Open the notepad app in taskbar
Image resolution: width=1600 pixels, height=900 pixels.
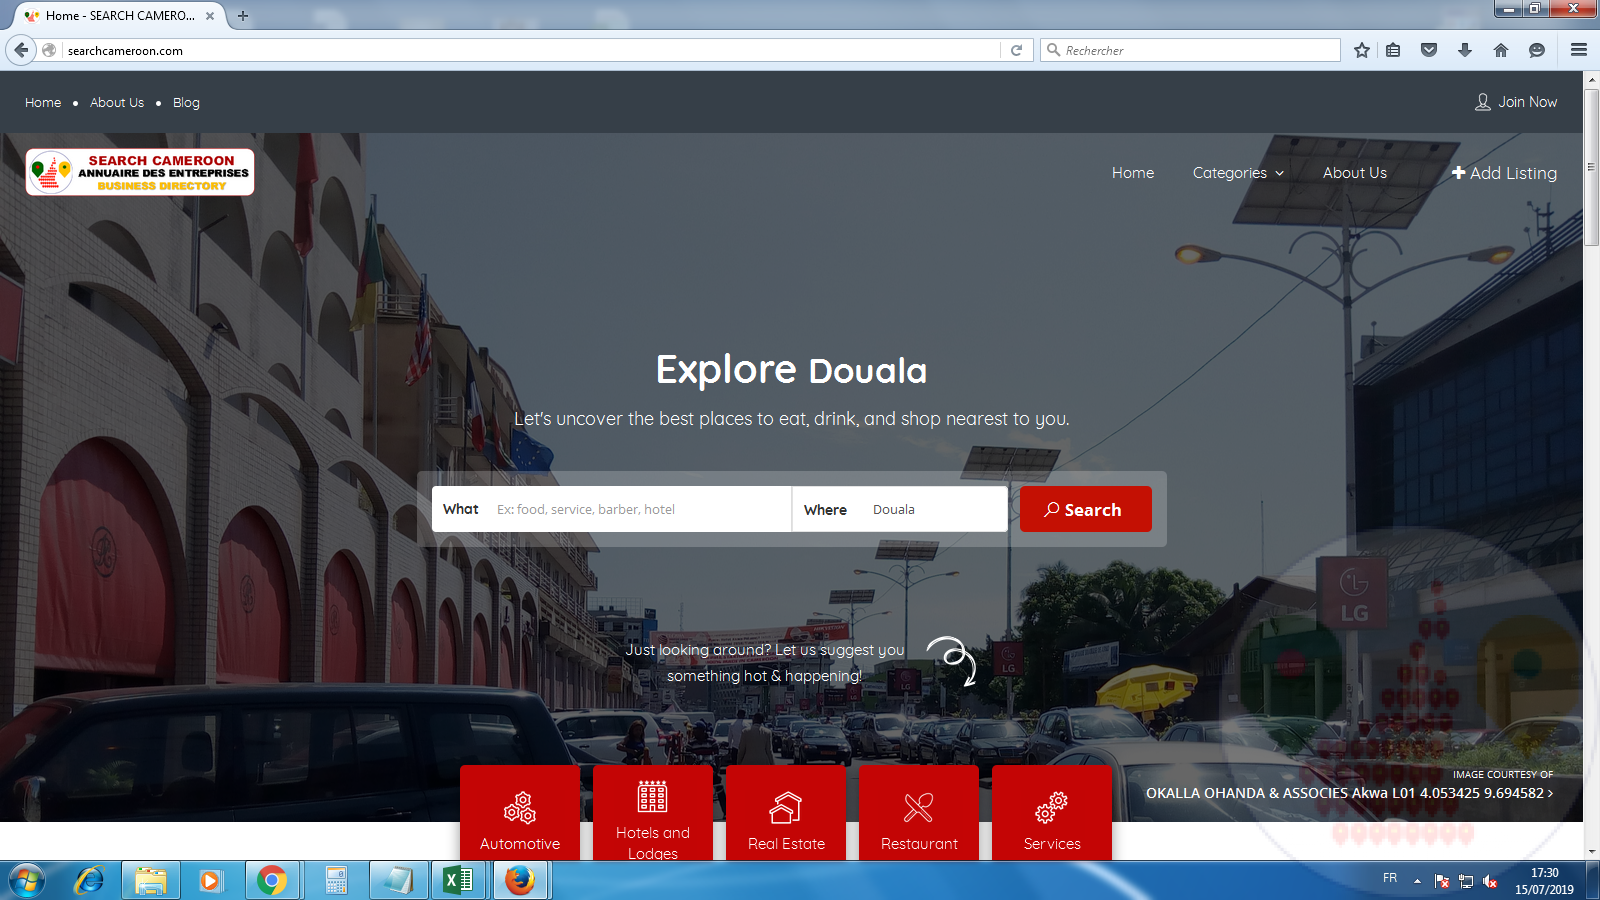point(398,881)
